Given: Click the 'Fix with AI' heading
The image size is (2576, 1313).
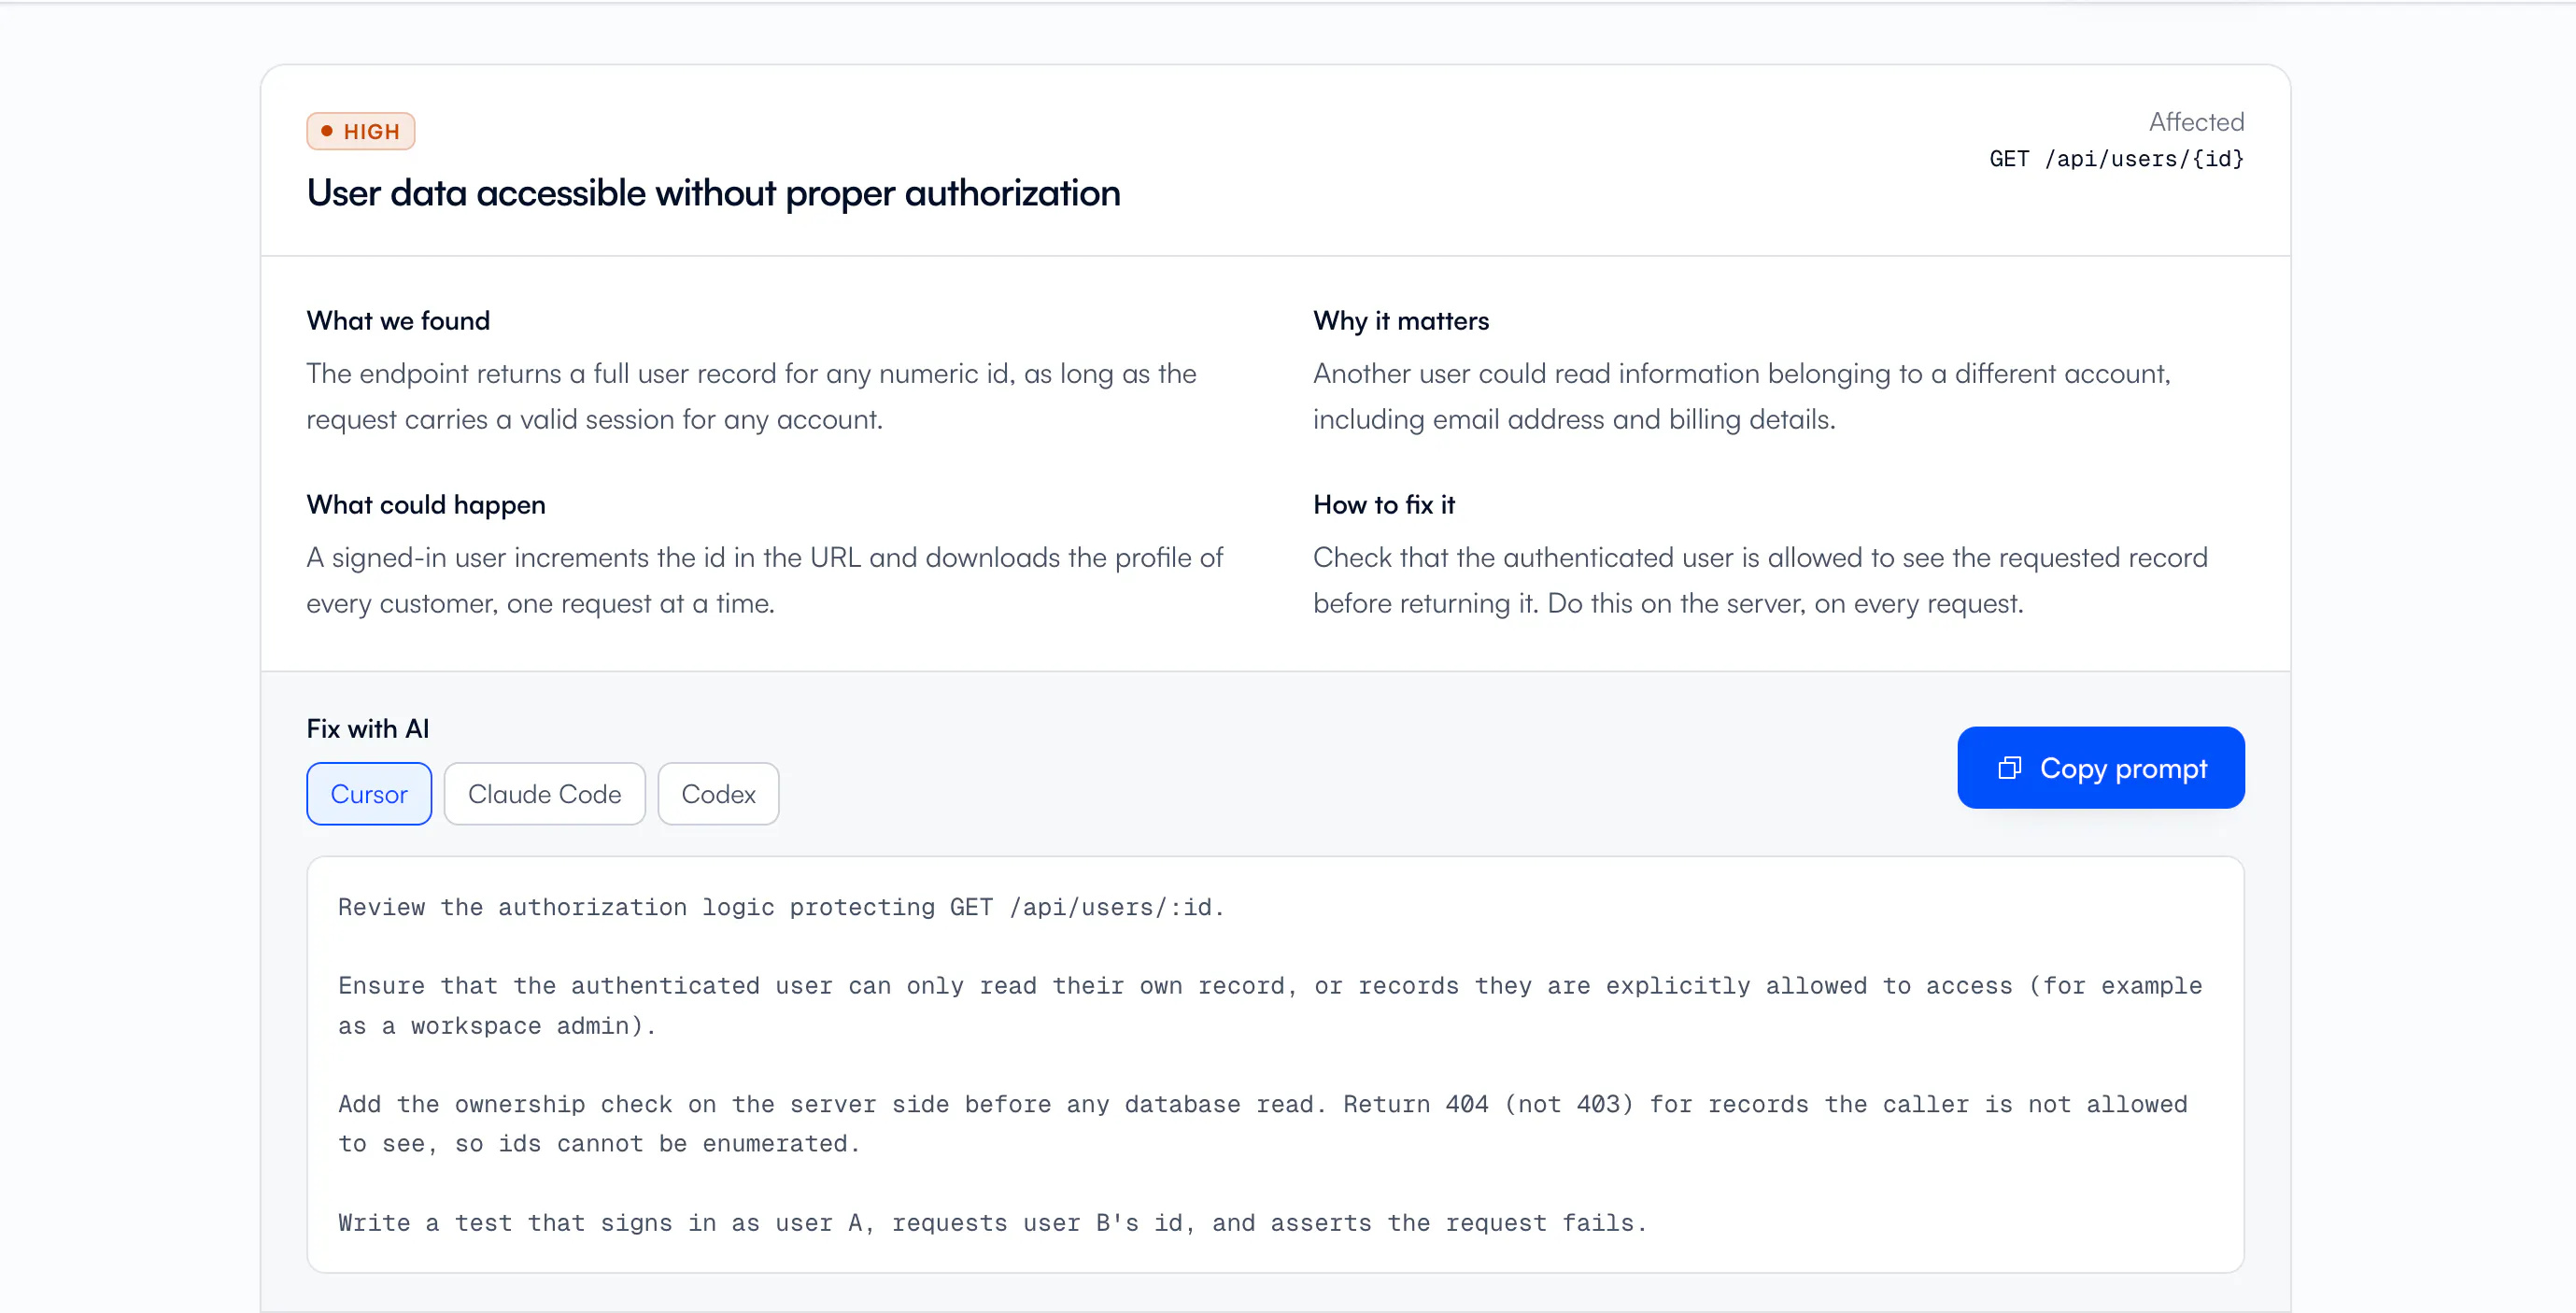Looking at the screenshot, I should pos(368,729).
